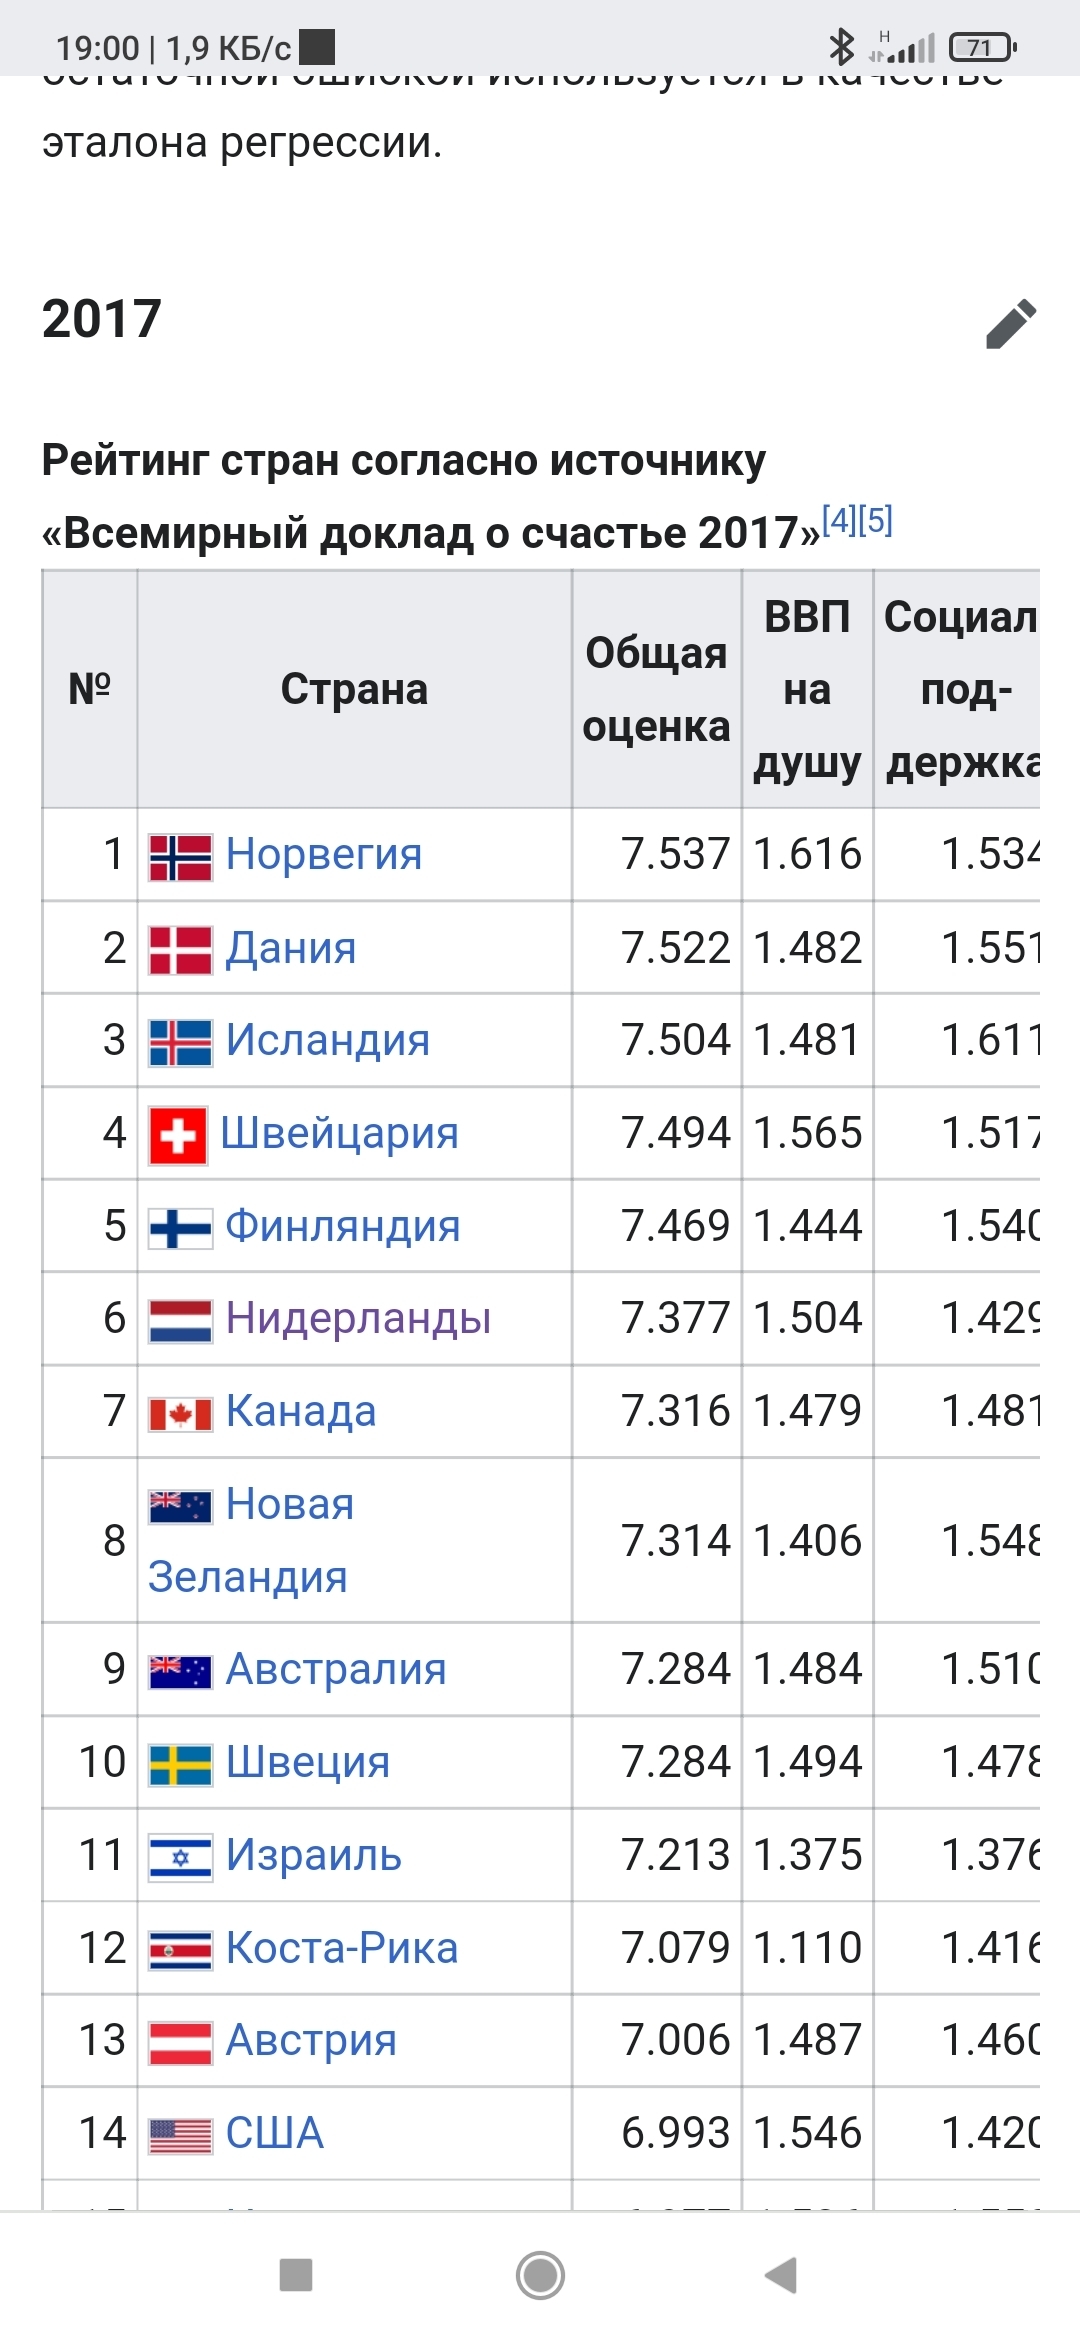Open footnote reference [5]

pyautogui.click(x=876, y=520)
